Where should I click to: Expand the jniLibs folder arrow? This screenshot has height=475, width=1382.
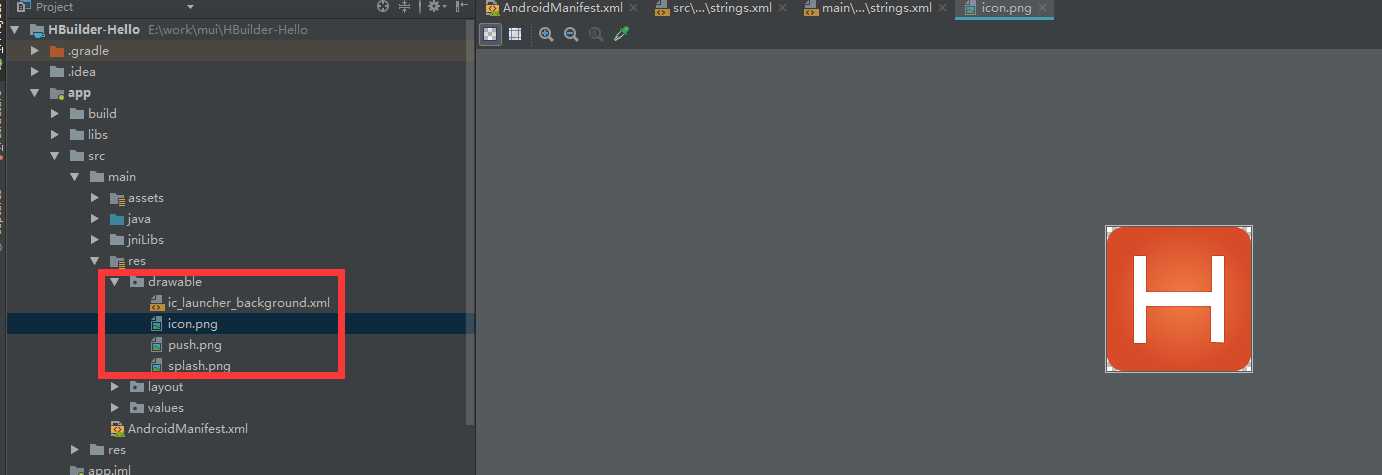tap(95, 240)
